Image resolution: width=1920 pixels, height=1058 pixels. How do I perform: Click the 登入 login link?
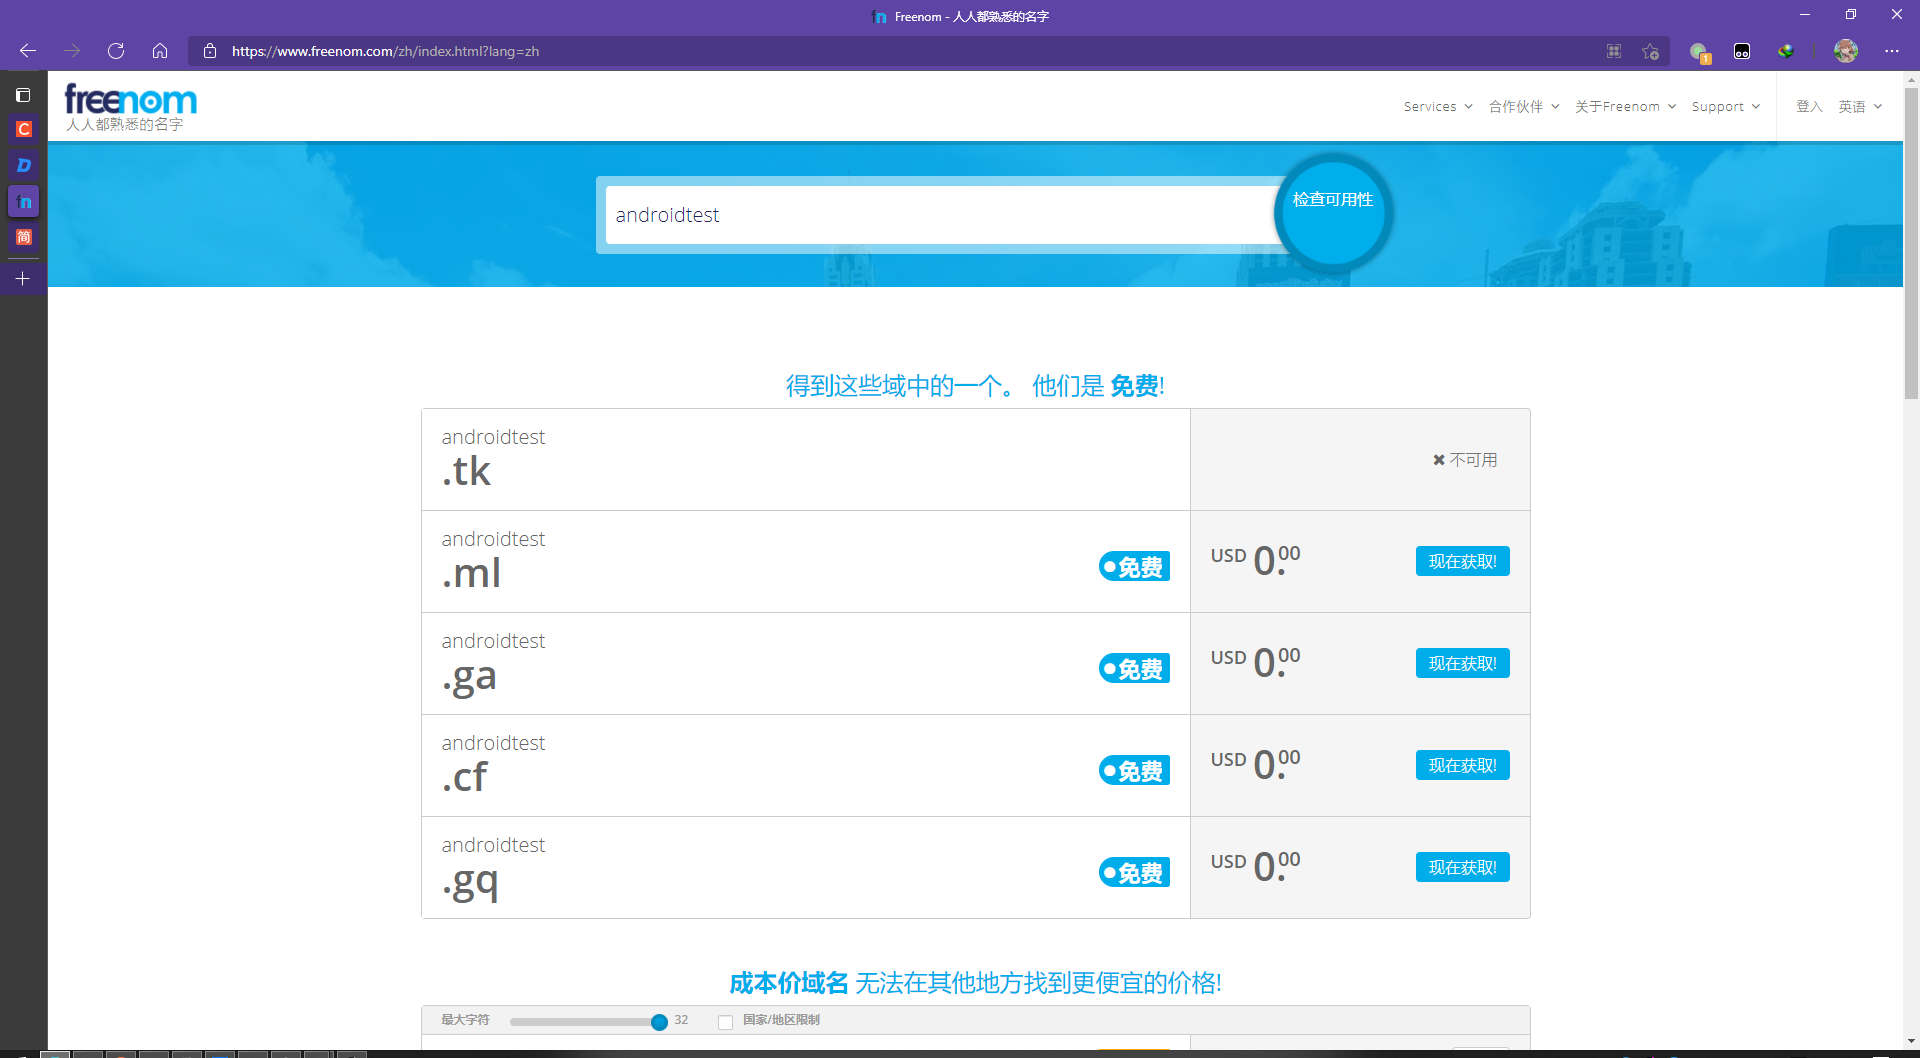pyautogui.click(x=1808, y=107)
